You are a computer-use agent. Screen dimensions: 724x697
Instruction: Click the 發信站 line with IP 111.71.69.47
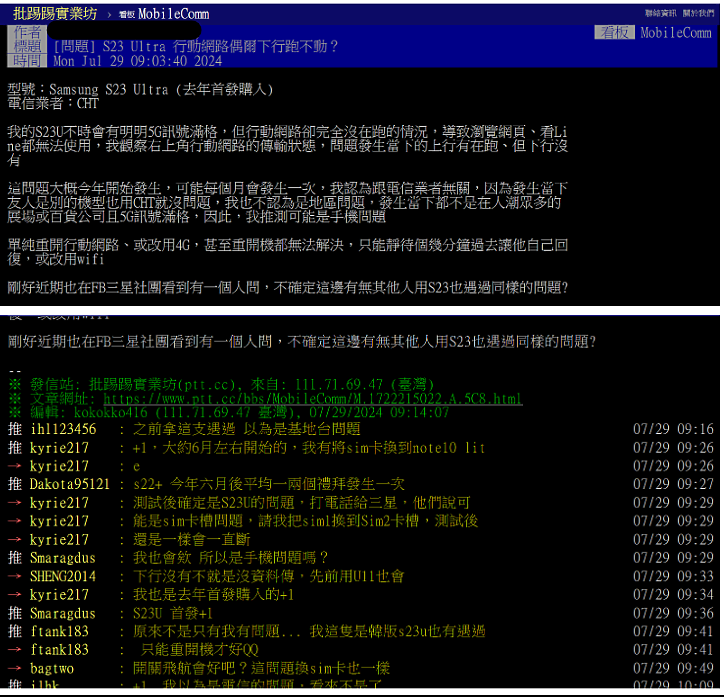coord(222,385)
